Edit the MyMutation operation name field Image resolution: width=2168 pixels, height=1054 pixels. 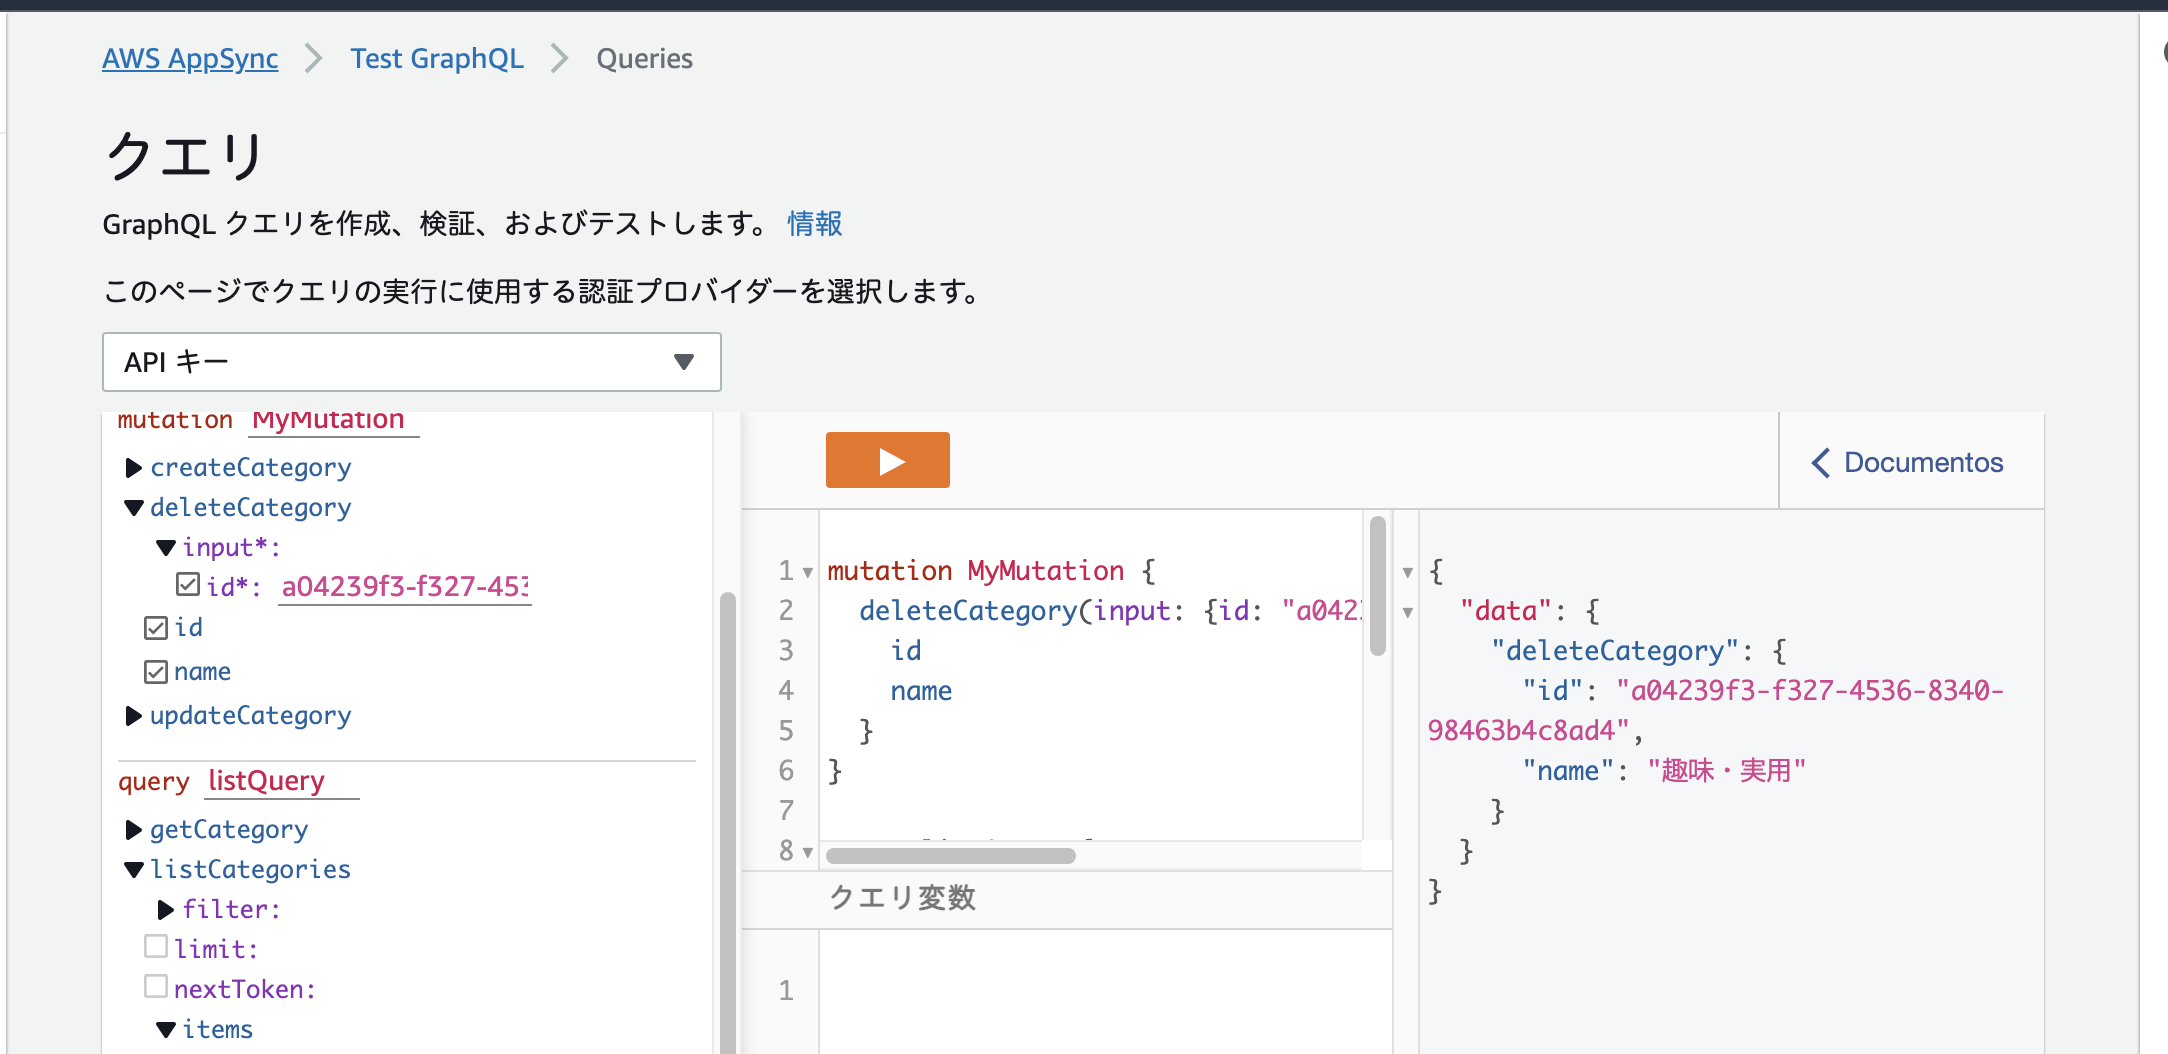pyautogui.click(x=334, y=421)
